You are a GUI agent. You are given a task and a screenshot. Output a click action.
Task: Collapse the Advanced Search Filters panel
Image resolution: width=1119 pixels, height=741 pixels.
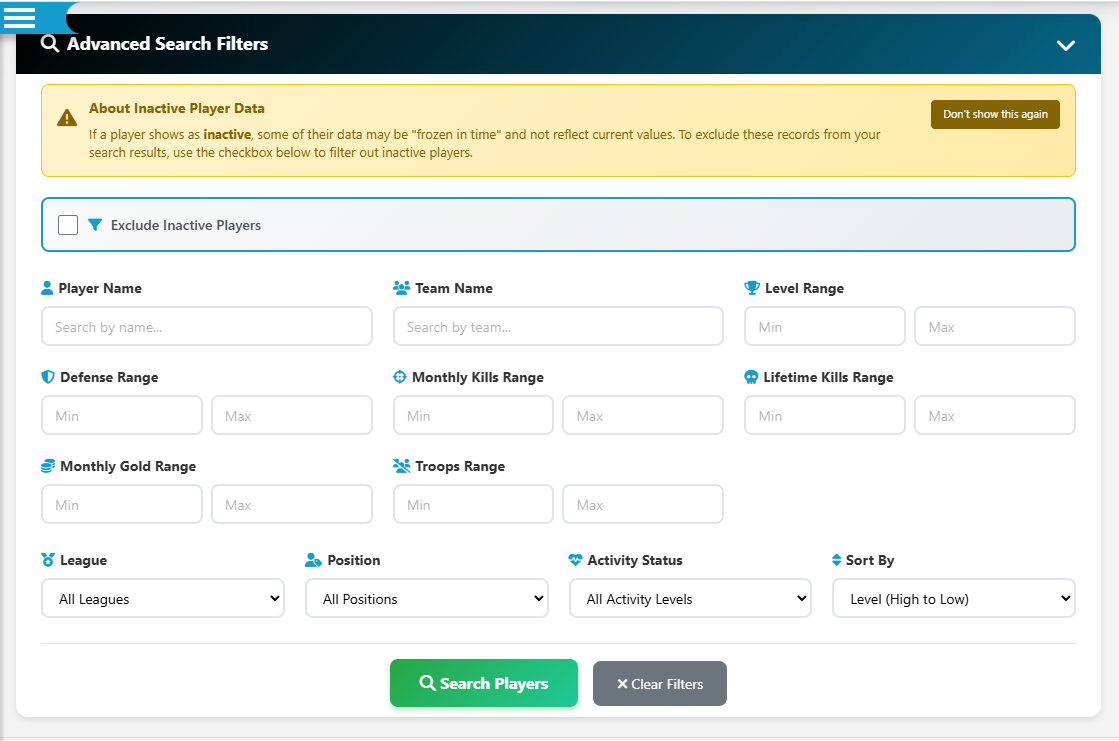tap(1065, 44)
